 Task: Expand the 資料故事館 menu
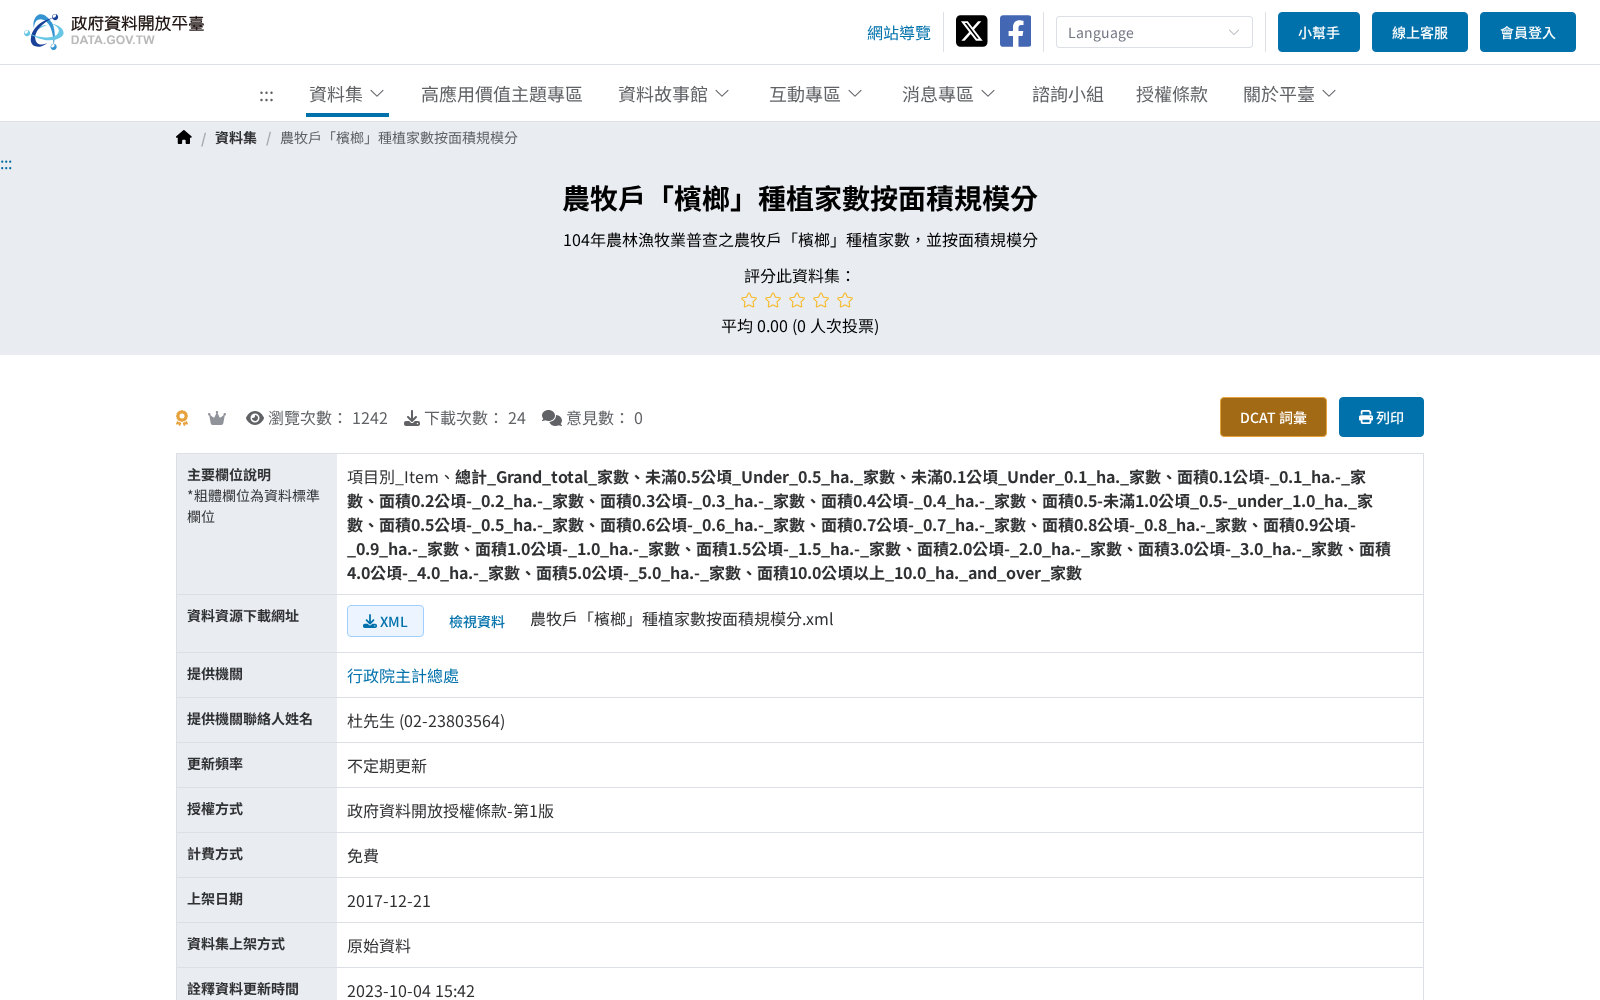pyautogui.click(x=674, y=94)
